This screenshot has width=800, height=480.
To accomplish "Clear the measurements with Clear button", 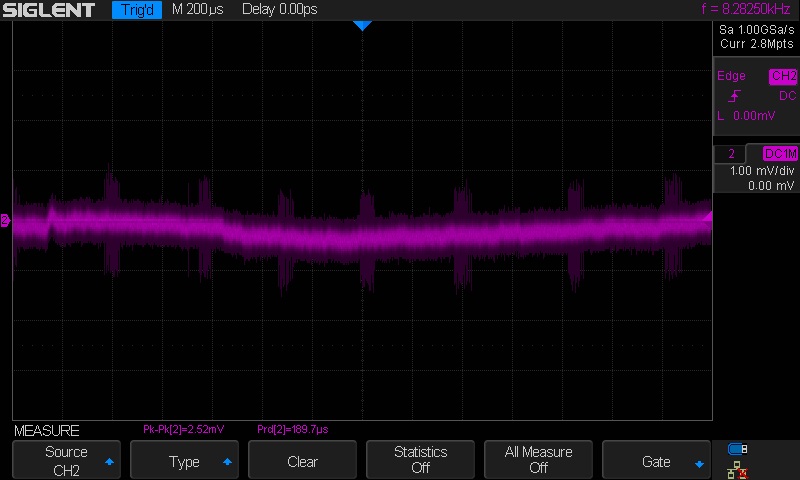I will click(302, 460).
